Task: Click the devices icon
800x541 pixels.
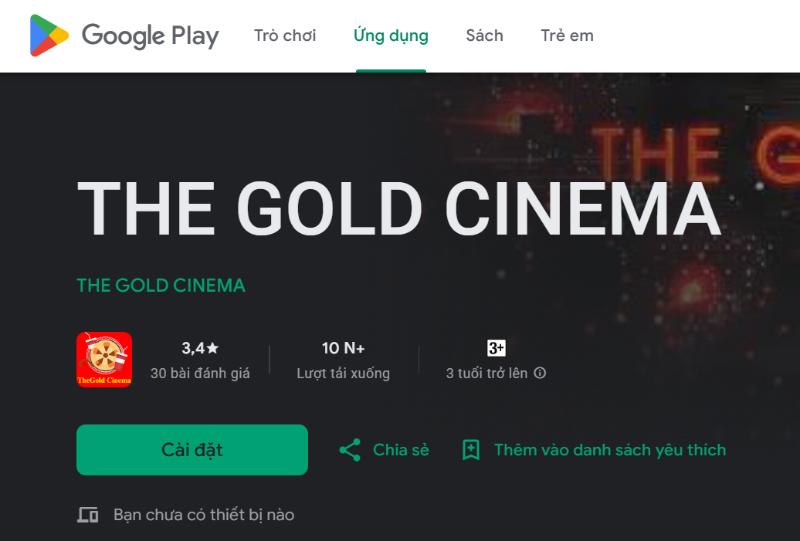Action: (88, 515)
